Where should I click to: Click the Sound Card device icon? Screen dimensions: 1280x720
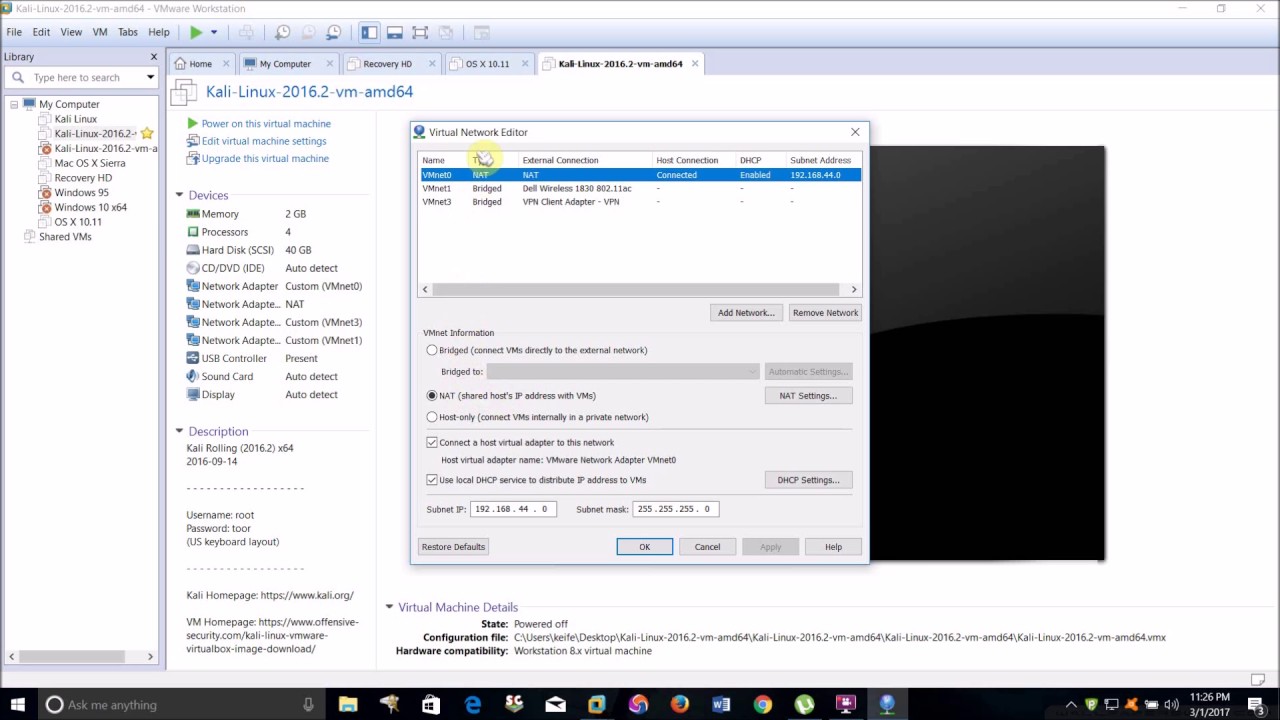click(x=194, y=376)
